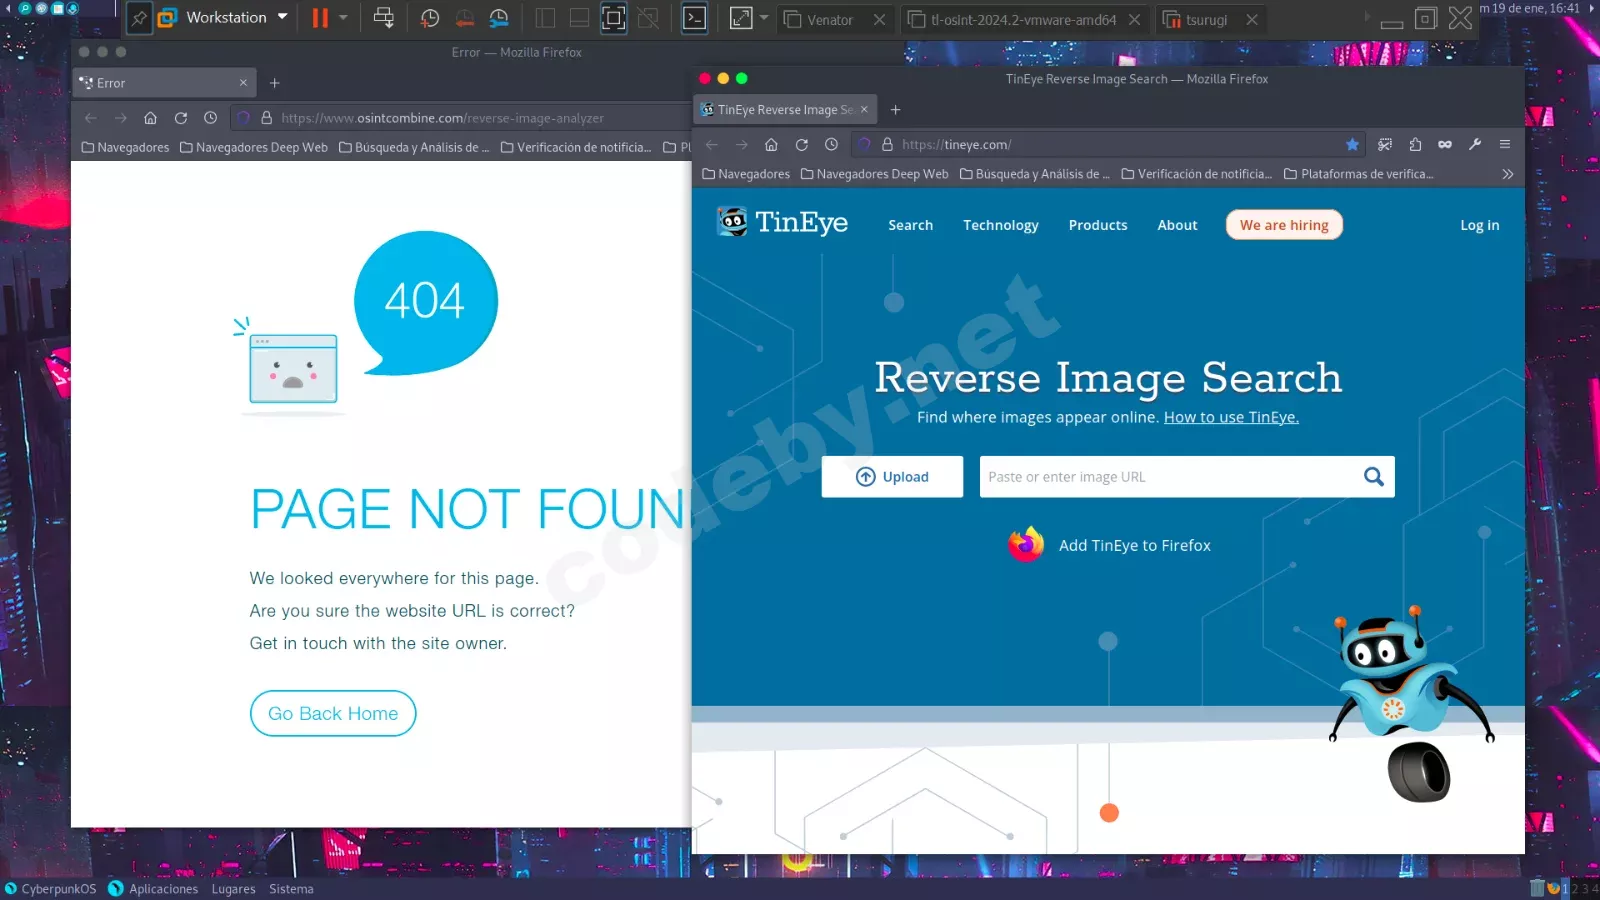Click the magnifier search icon on TinEye
This screenshot has height=900, width=1600.
tap(1374, 477)
